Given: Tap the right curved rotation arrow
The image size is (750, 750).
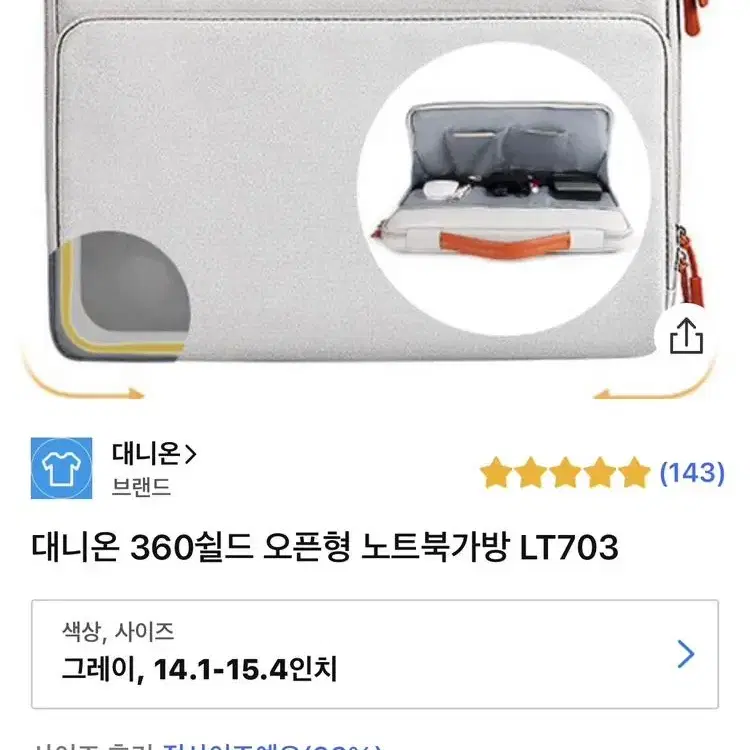Looking at the screenshot, I should (x=654, y=381).
